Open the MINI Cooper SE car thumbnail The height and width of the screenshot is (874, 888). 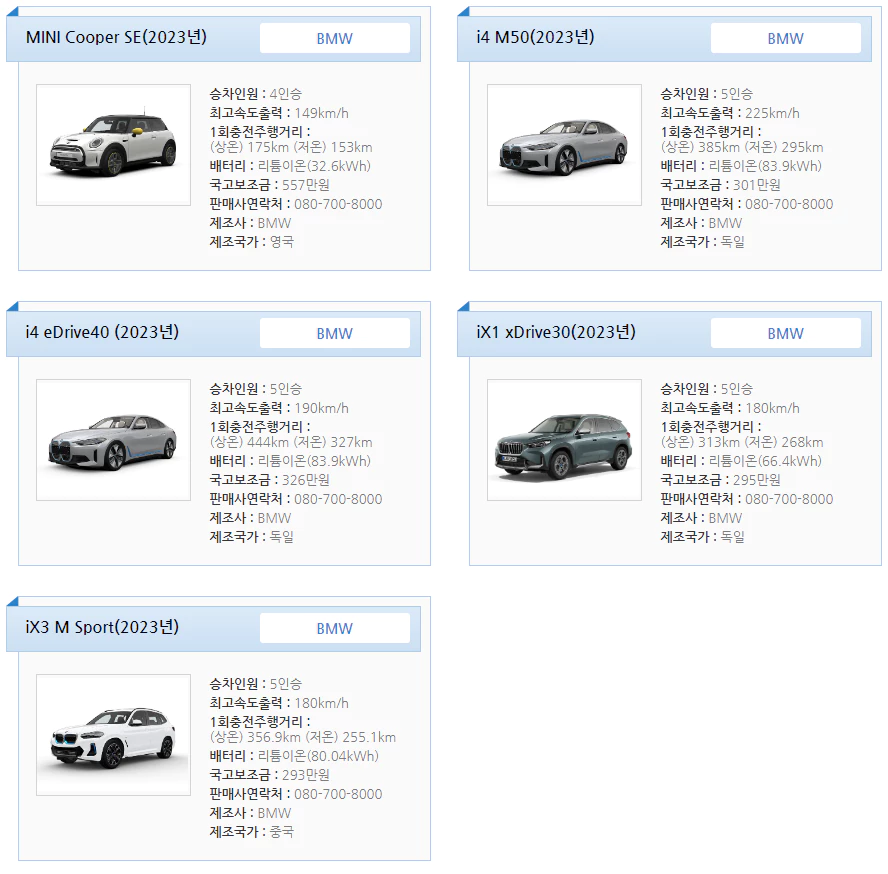click(x=113, y=145)
